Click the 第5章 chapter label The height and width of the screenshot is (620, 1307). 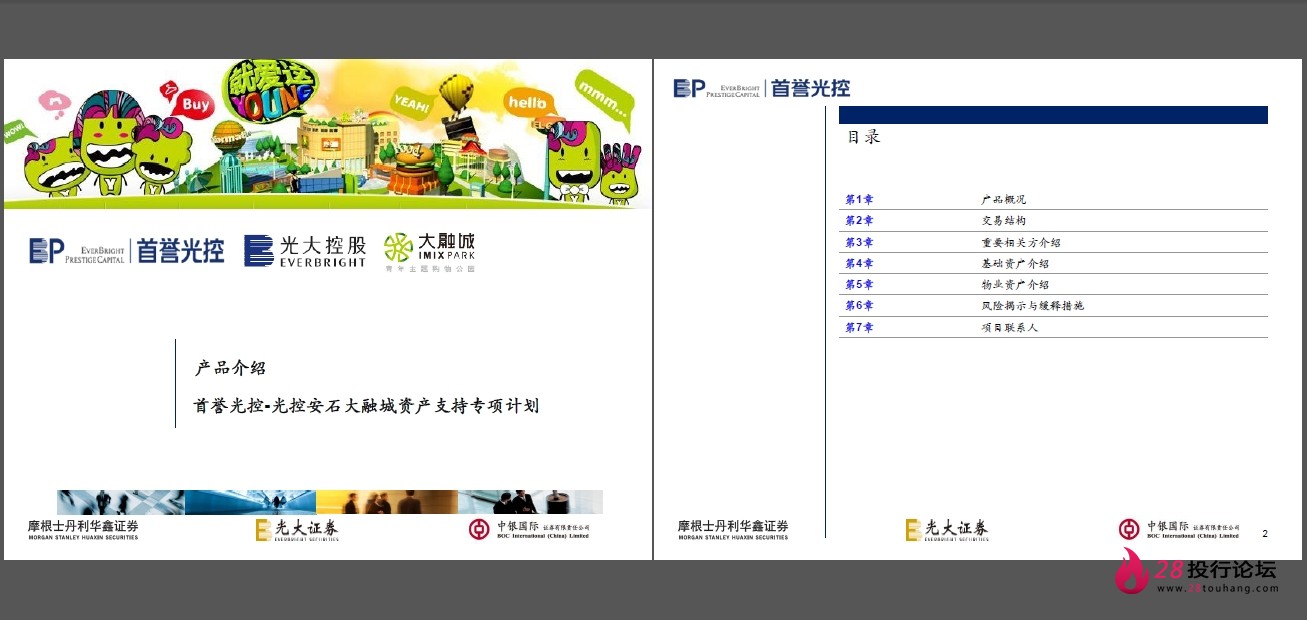[859, 284]
